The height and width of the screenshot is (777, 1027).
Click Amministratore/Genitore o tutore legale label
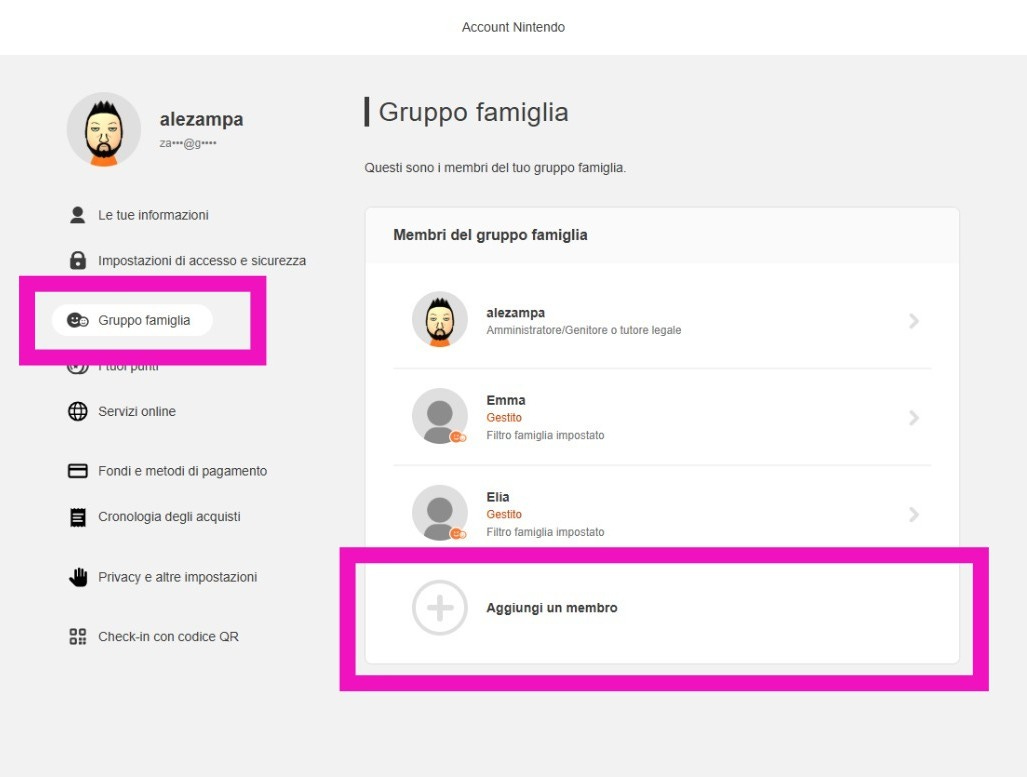coord(584,330)
